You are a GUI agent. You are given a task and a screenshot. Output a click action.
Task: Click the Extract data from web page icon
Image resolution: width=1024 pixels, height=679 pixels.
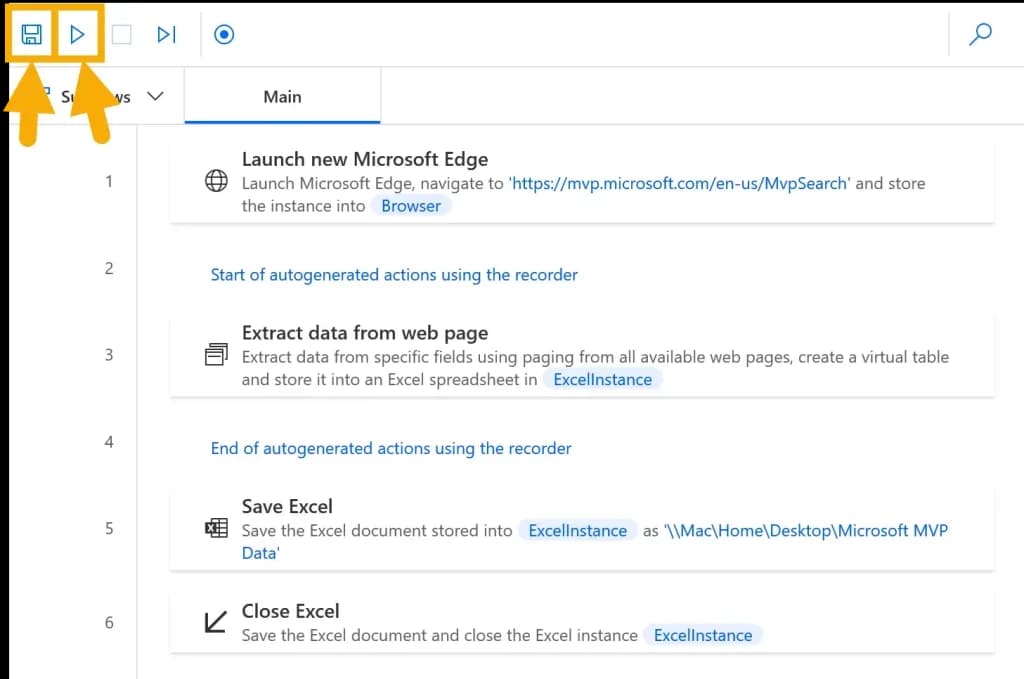216,355
